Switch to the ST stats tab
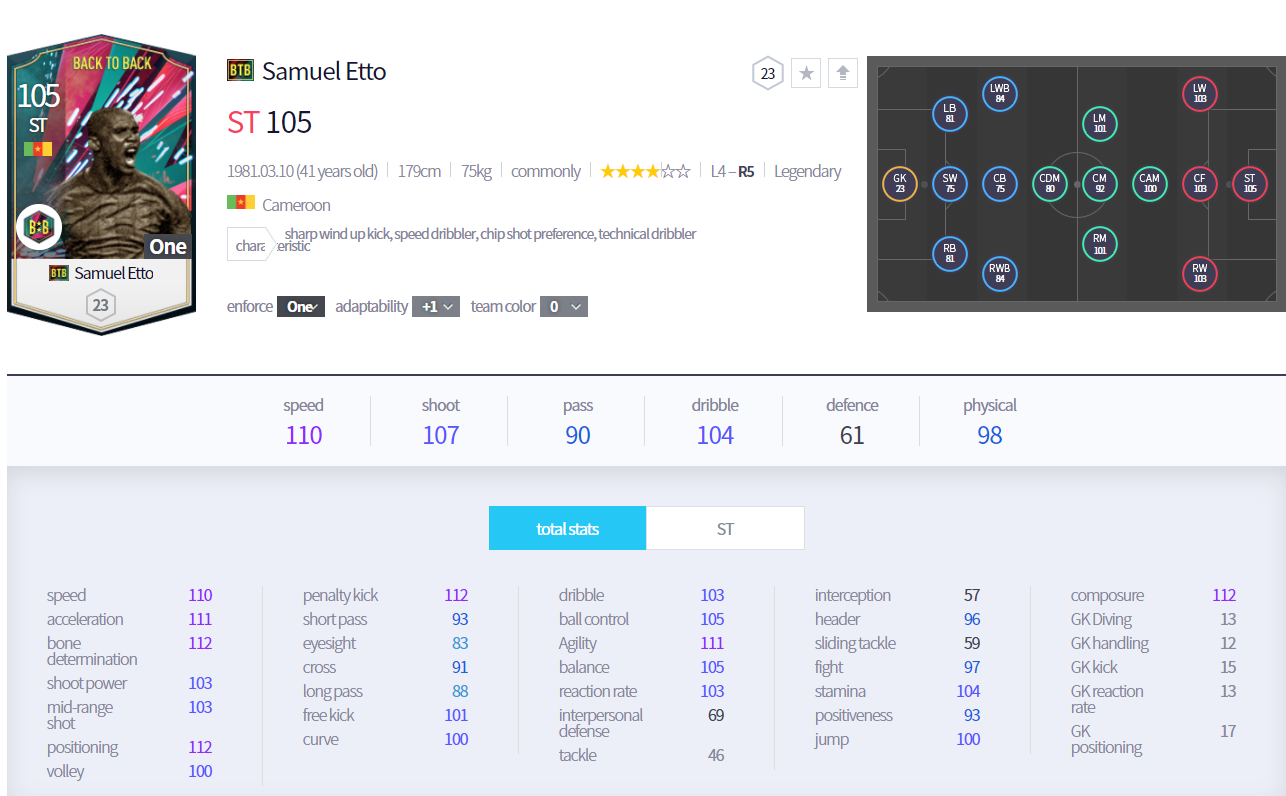 [725, 529]
